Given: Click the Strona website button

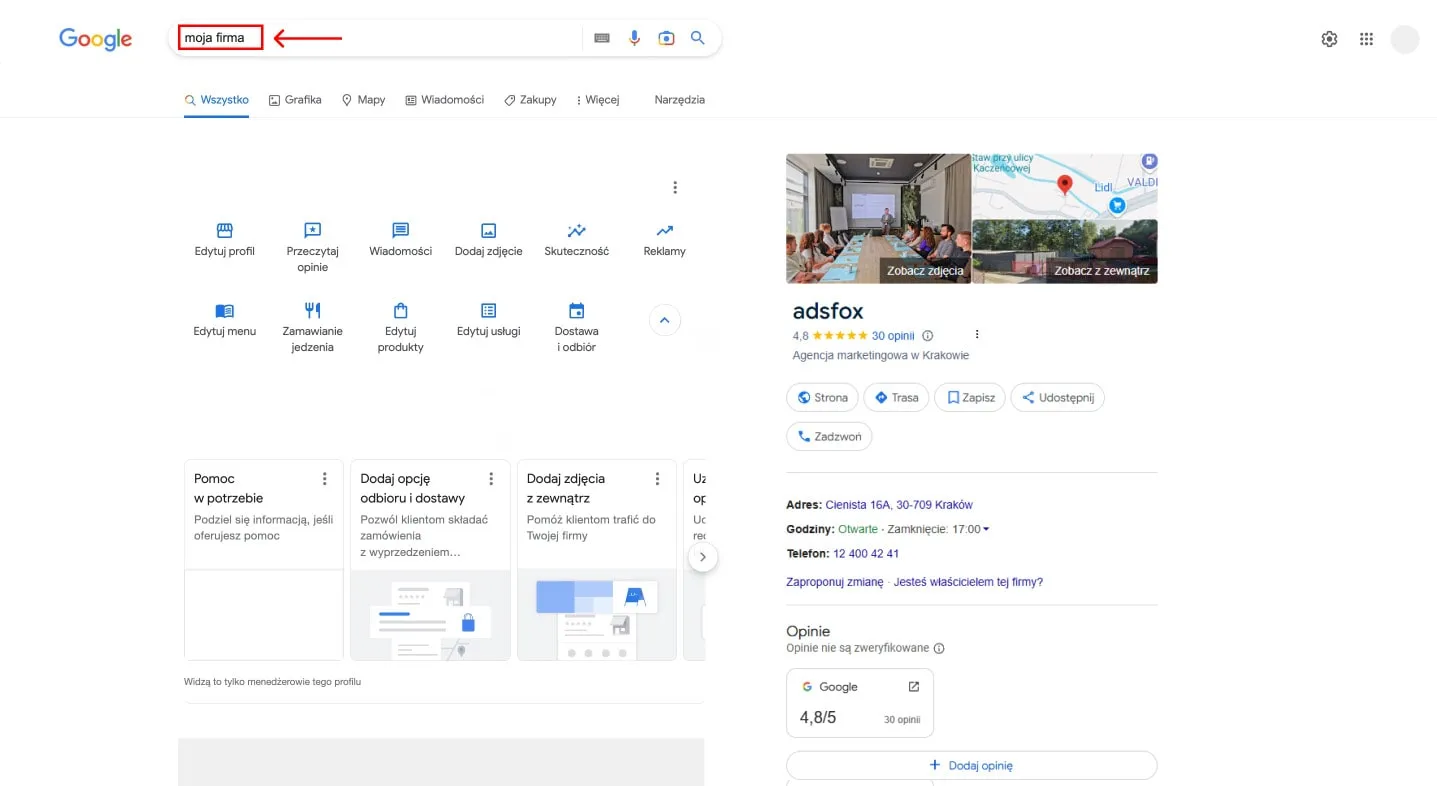Looking at the screenshot, I should pos(822,398).
